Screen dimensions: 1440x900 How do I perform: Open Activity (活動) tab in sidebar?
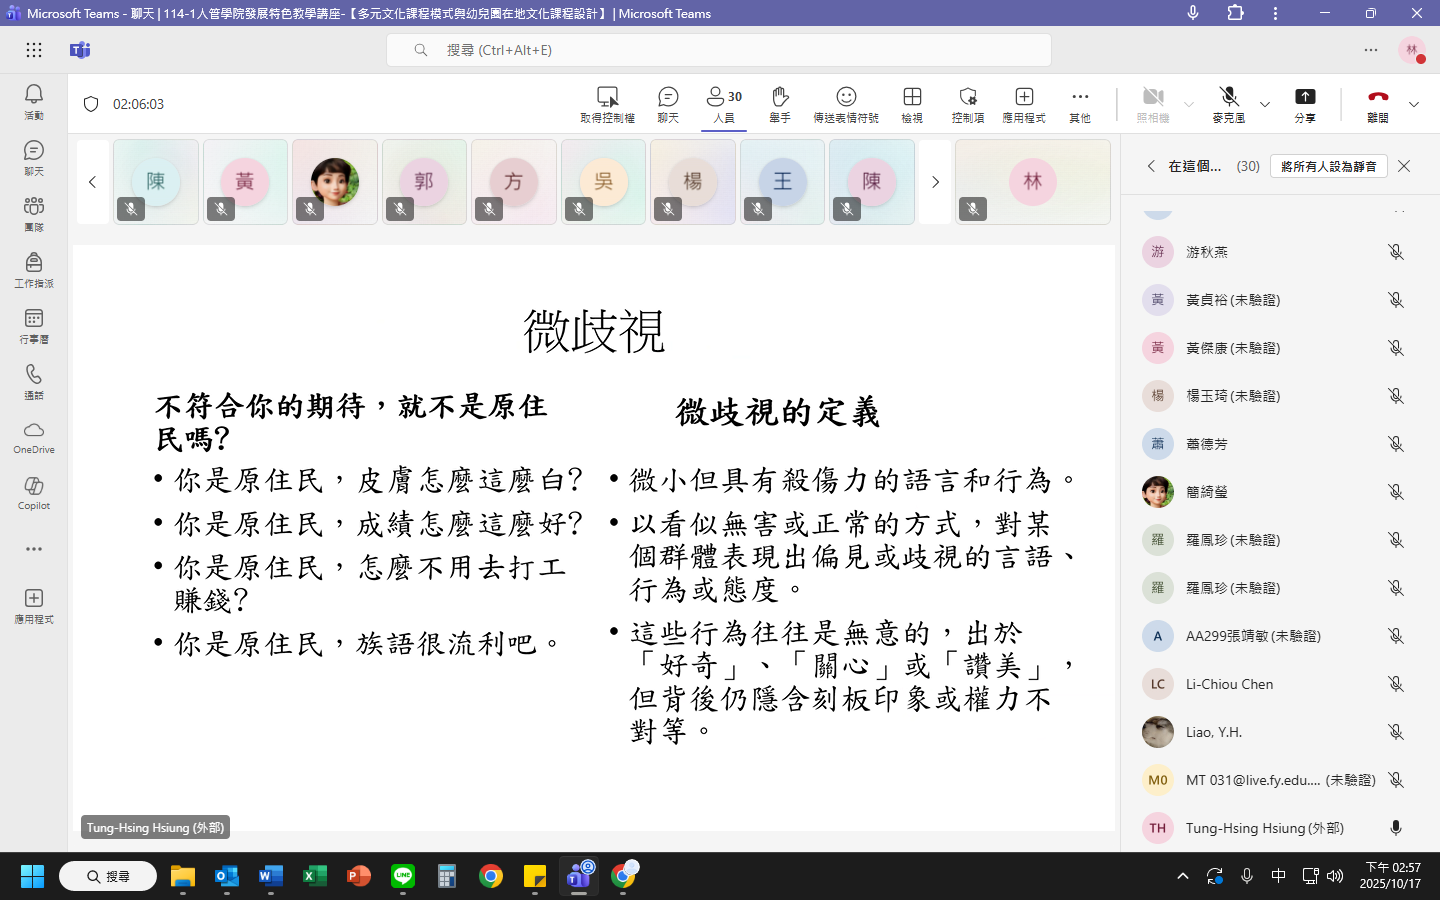click(34, 101)
